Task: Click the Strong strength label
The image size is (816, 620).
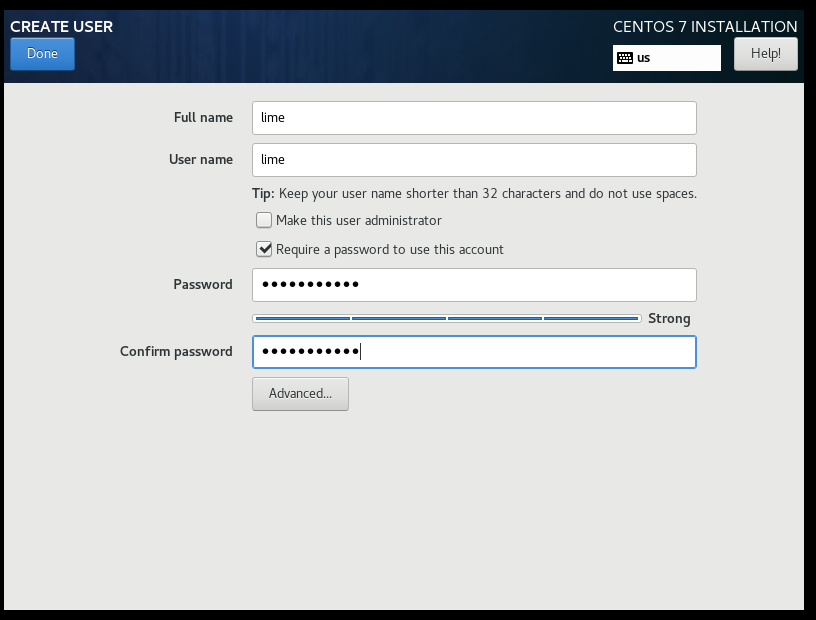Action: [669, 319]
